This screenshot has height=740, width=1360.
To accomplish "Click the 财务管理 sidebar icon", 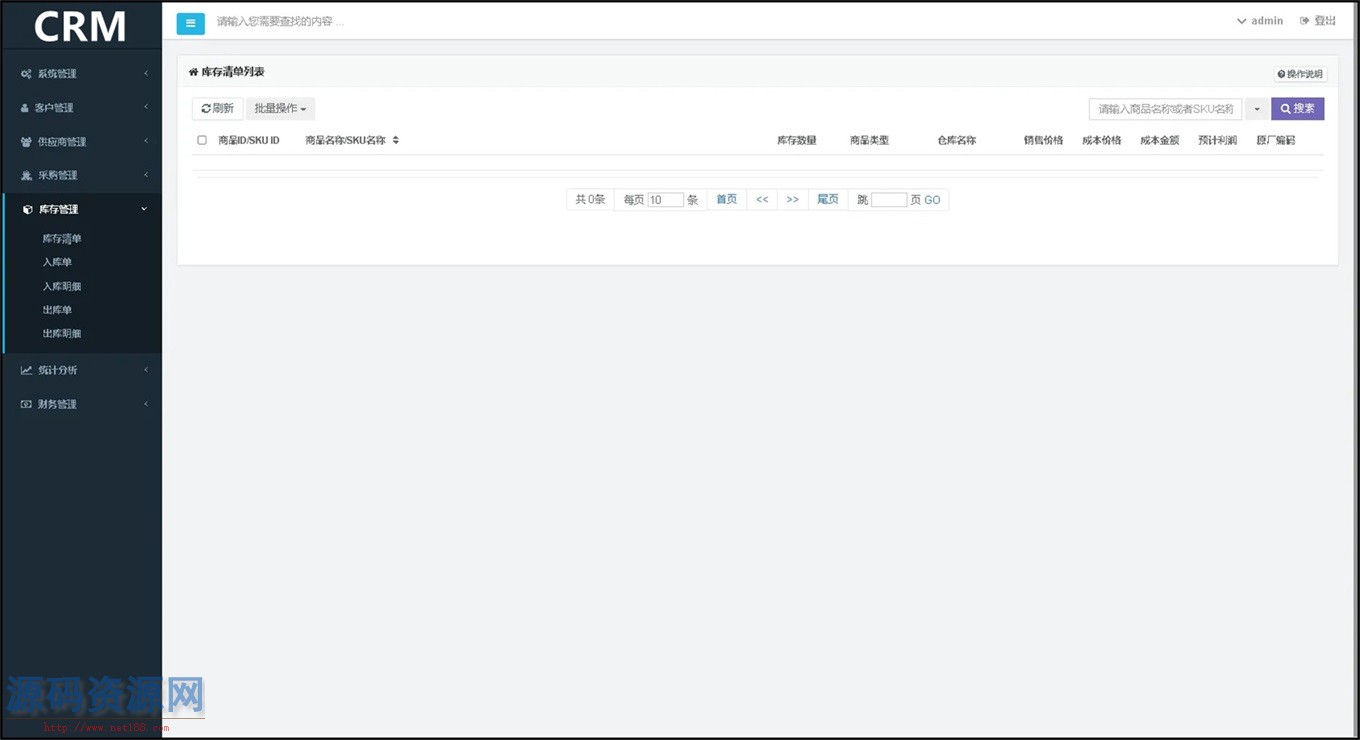I will click(x=25, y=403).
